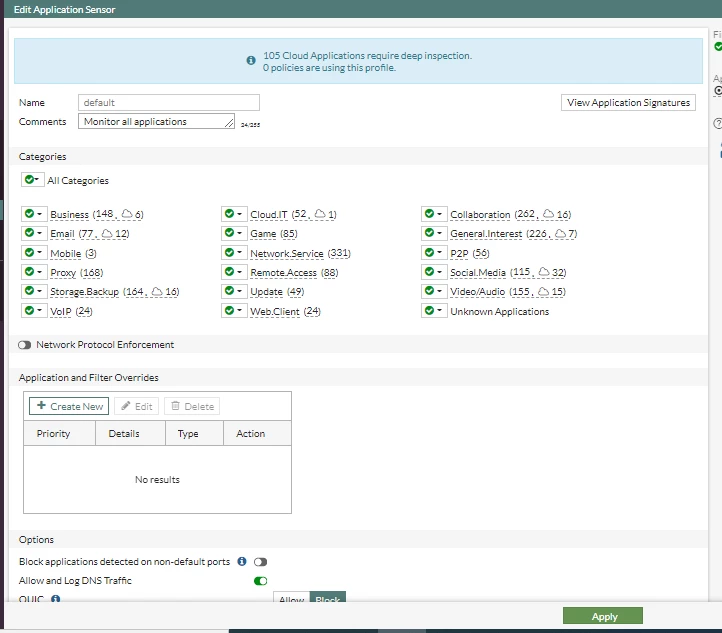Select QUIC Block option
The width and height of the screenshot is (722, 633).
coord(328,597)
